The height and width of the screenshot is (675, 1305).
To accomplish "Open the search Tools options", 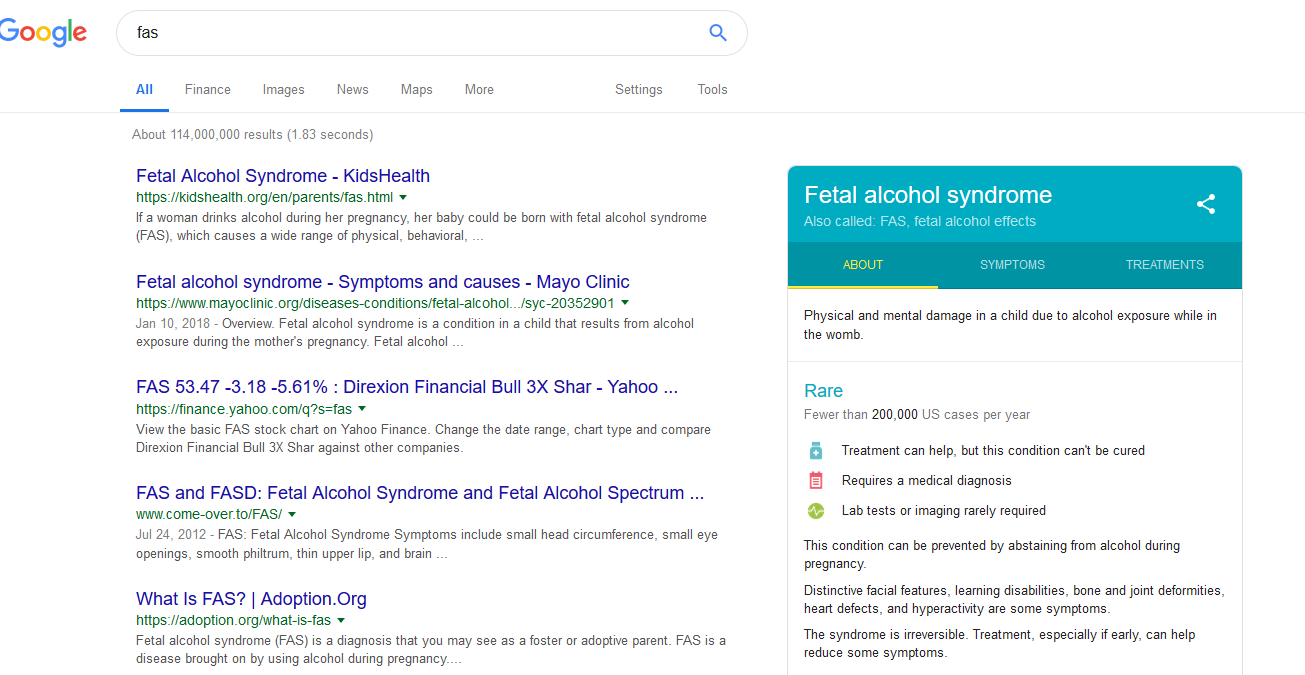I will pyautogui.click(x=712, y=89).
